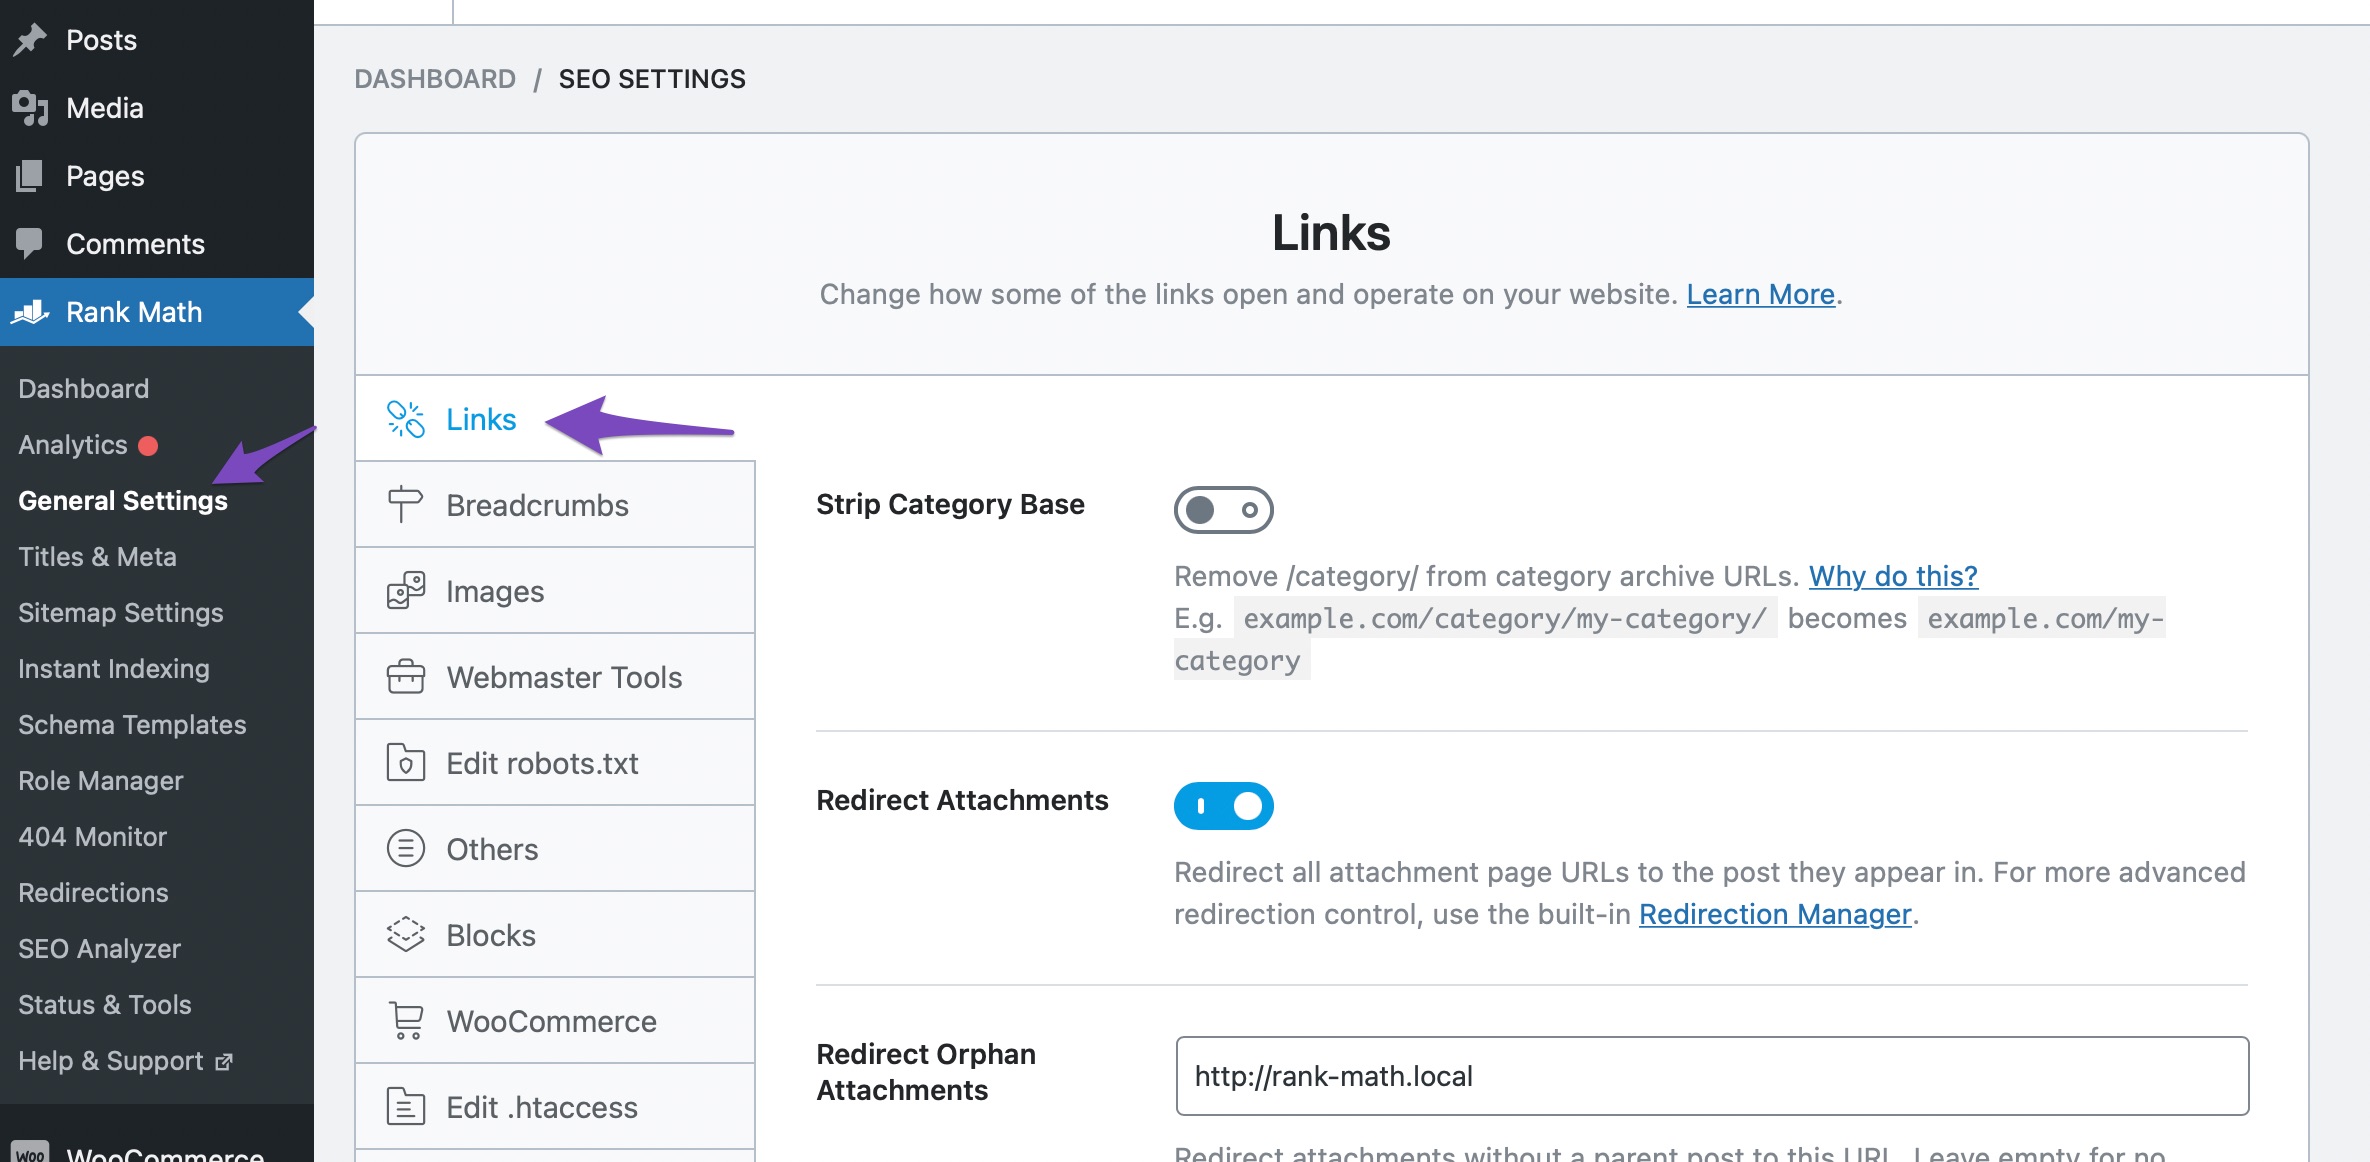Click the Edit robots.txt file icon
Image resolution: width=2370 pixels, height=1162 pixels.
(406, 763)
